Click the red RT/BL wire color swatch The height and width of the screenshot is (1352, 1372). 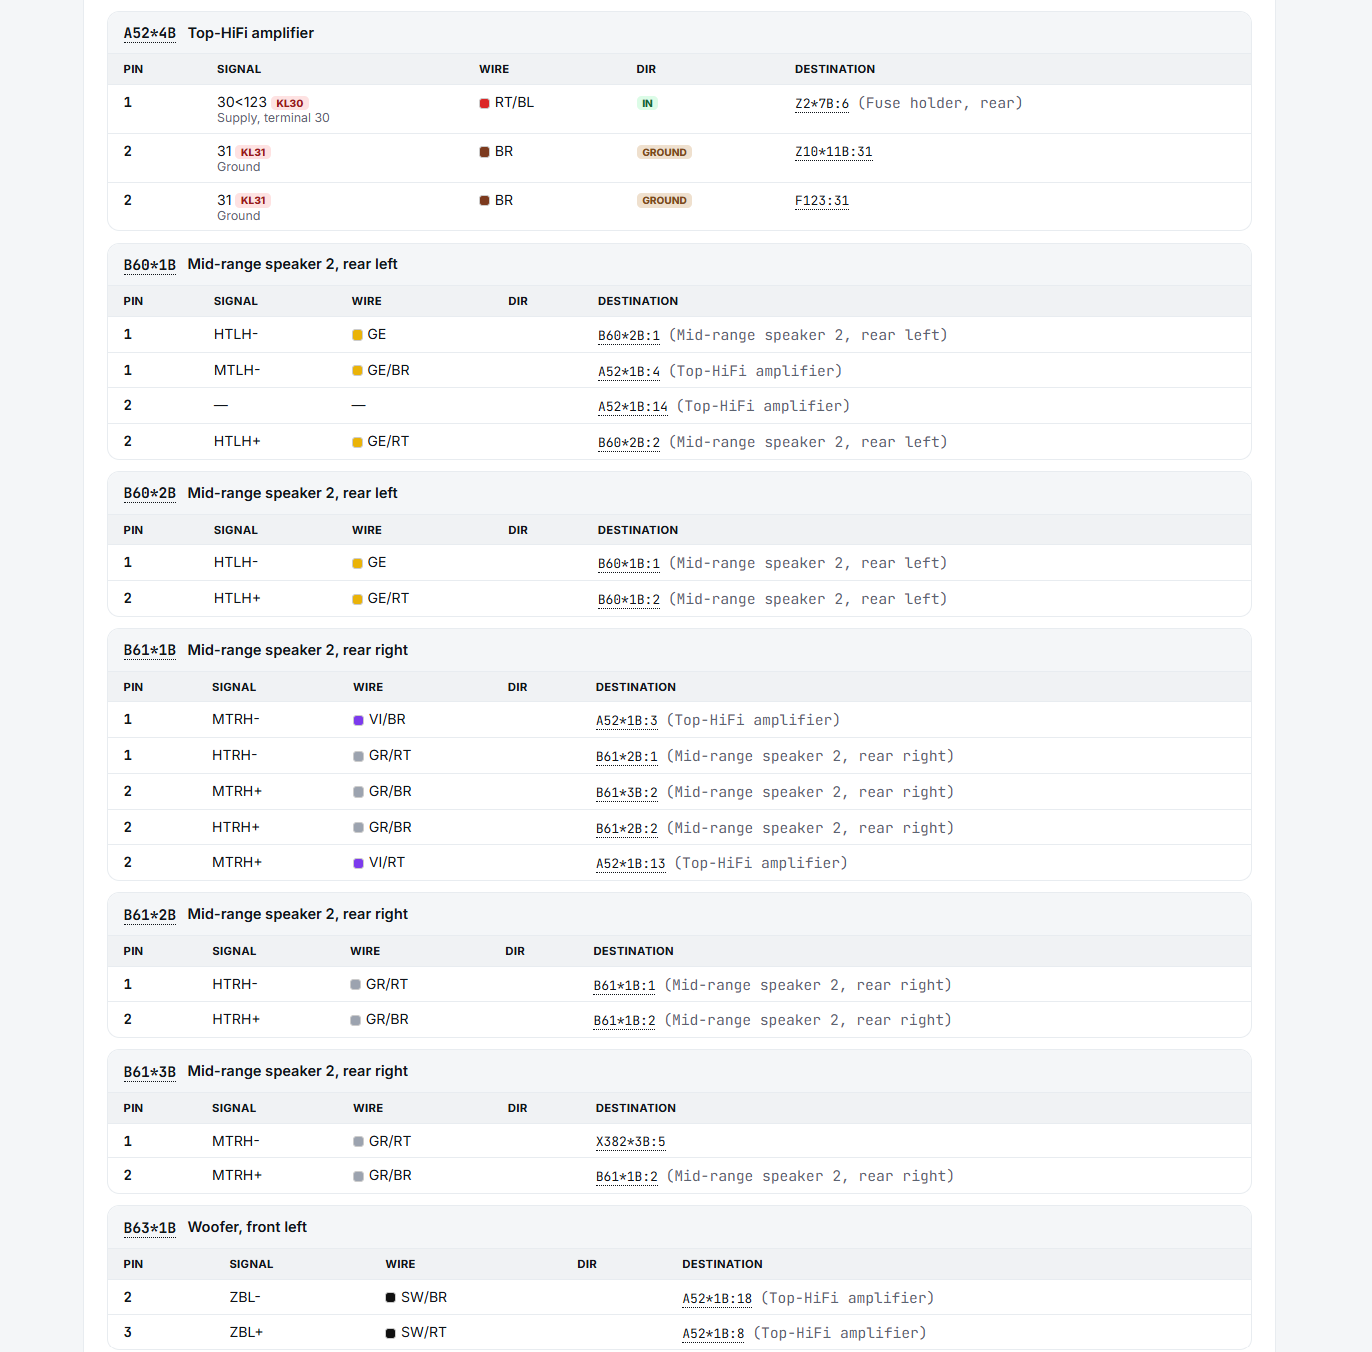click(x=484, y=103)
